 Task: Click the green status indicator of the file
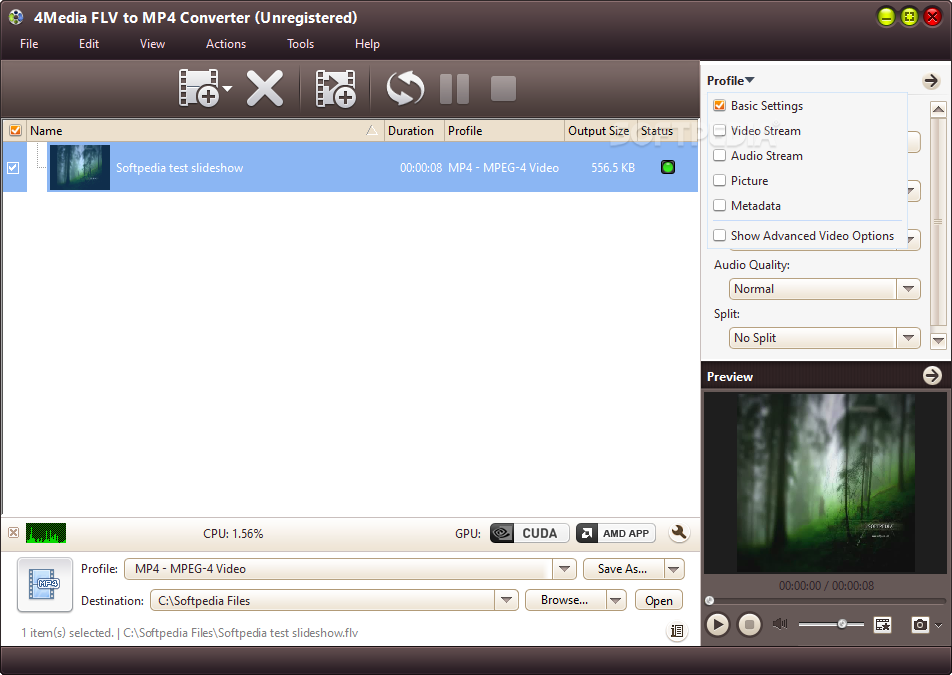pos(668,167)
